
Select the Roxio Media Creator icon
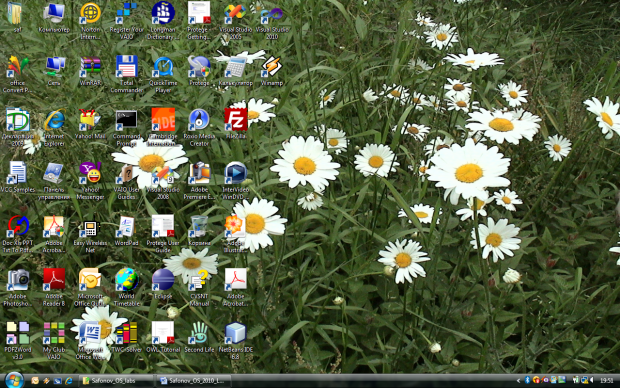click(x=199, y=127)
